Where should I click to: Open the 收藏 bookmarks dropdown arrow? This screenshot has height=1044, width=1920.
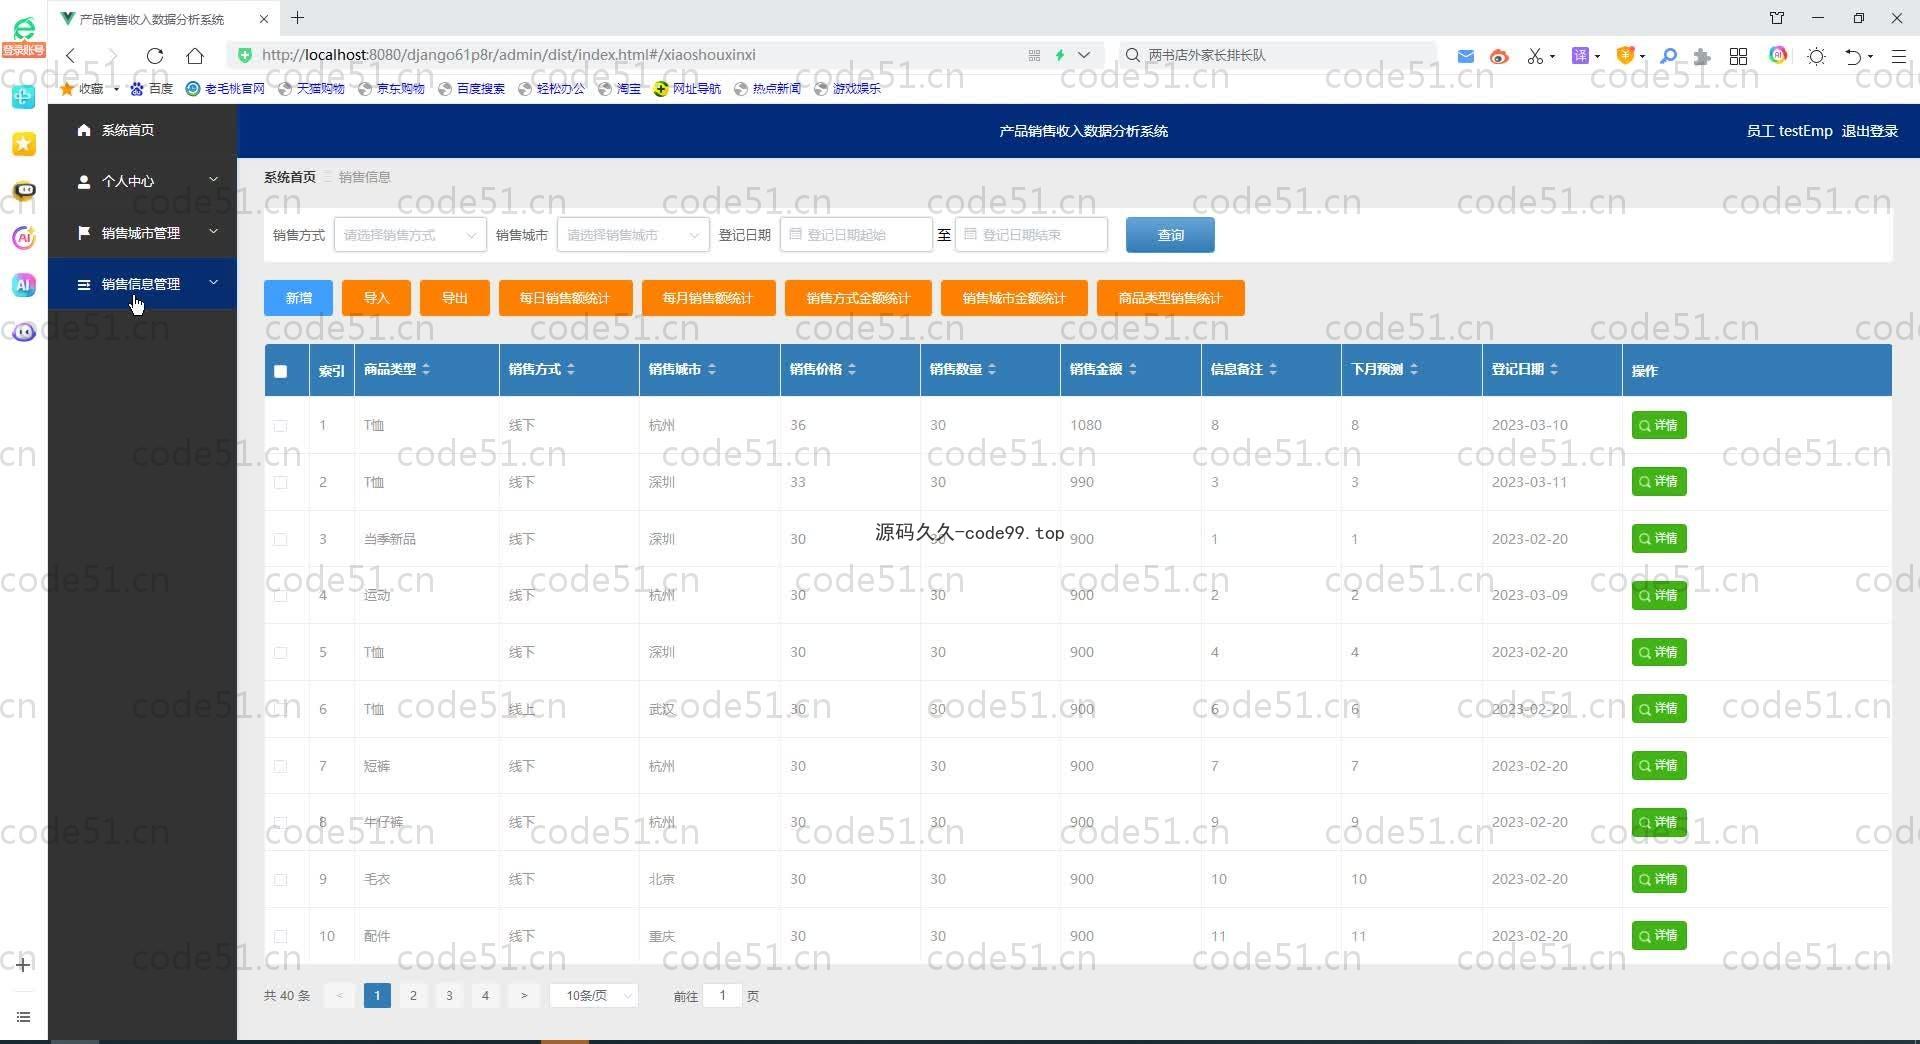(116, 89)
